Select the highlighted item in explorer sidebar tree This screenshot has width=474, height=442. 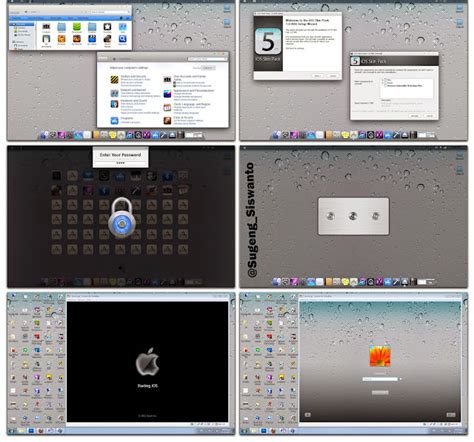click(x=22, y=24)
